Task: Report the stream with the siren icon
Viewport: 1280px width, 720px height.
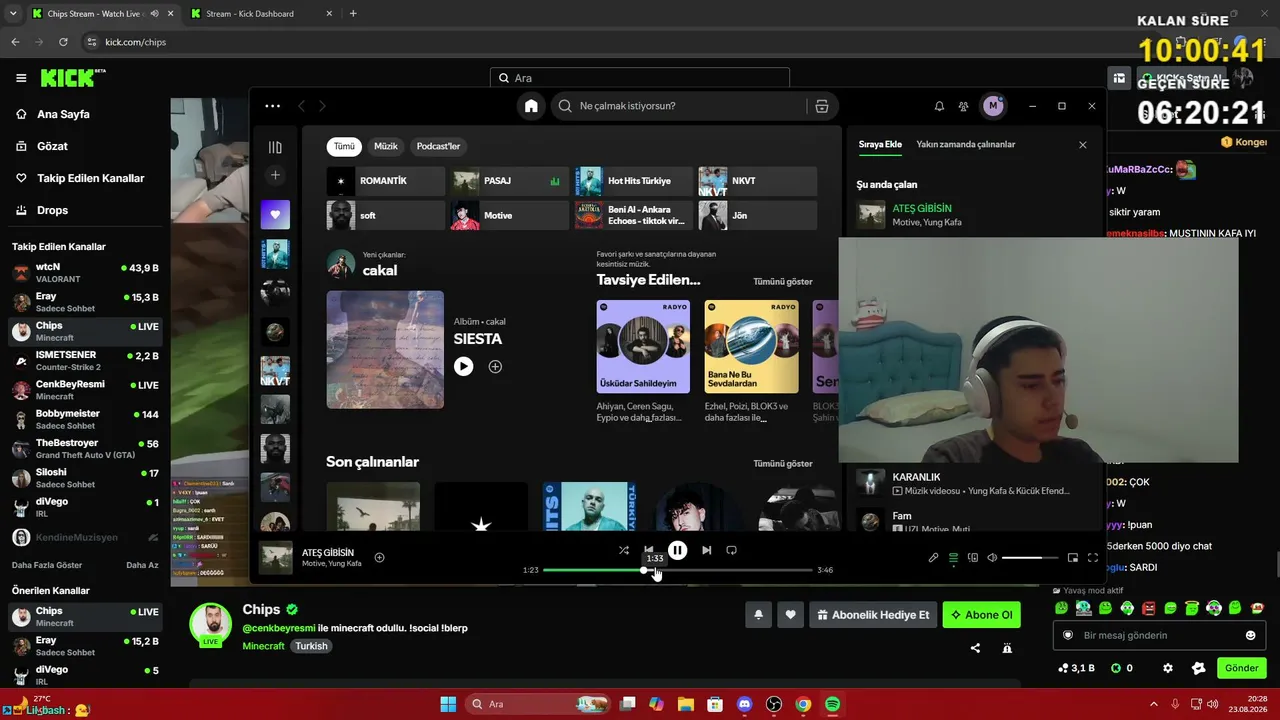Action: pyautogui.click(x=1007, y=648)
